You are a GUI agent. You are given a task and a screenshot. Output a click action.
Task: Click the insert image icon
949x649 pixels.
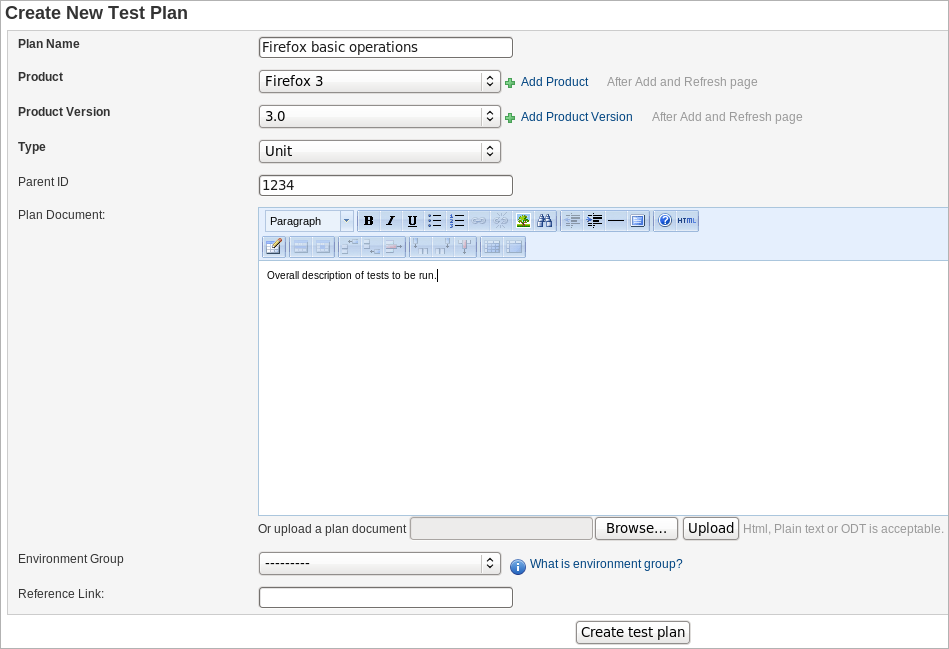523,221
